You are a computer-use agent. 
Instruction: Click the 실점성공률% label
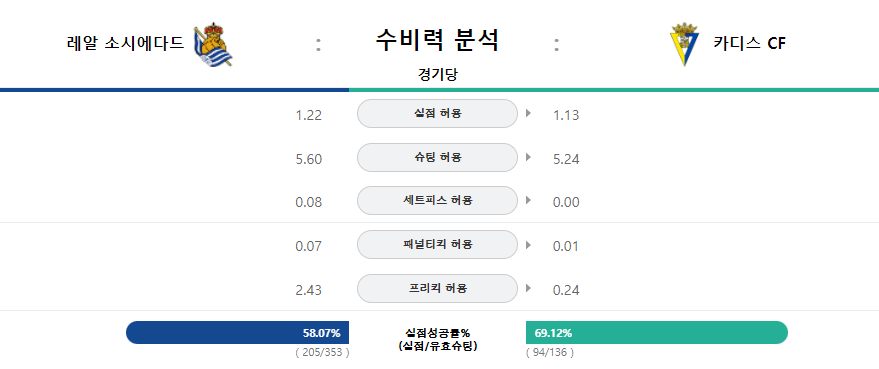click(x=437, y=333)
